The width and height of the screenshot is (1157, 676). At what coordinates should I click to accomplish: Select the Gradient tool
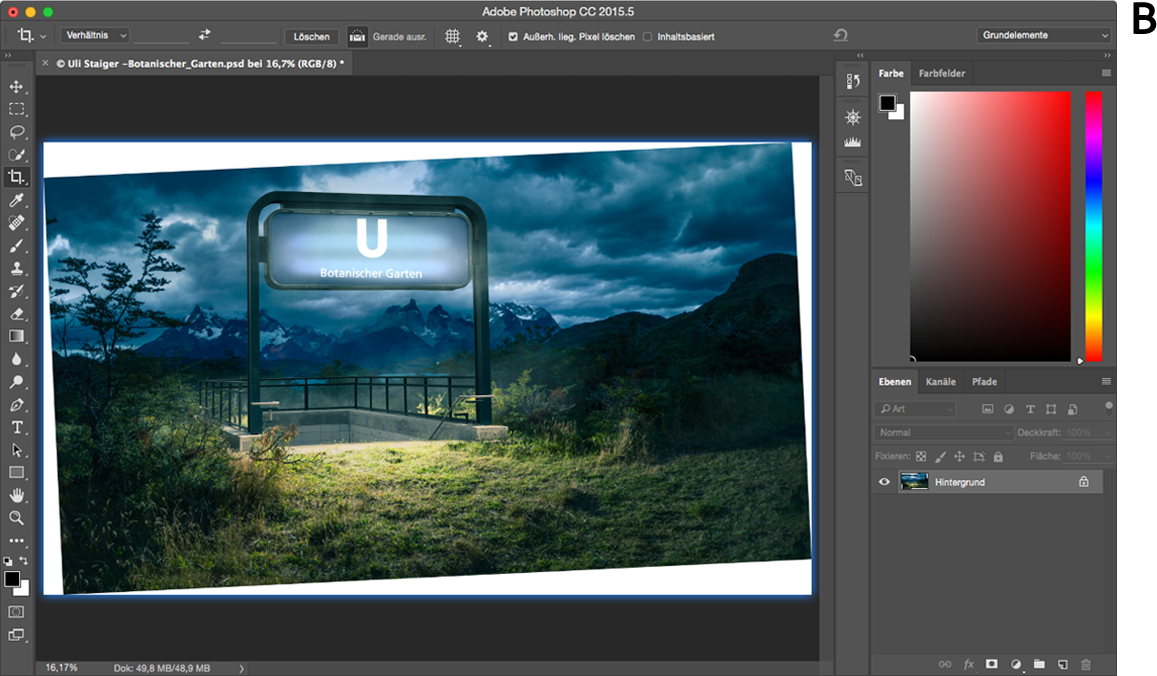pyautogui.click(x=16, y=337)
